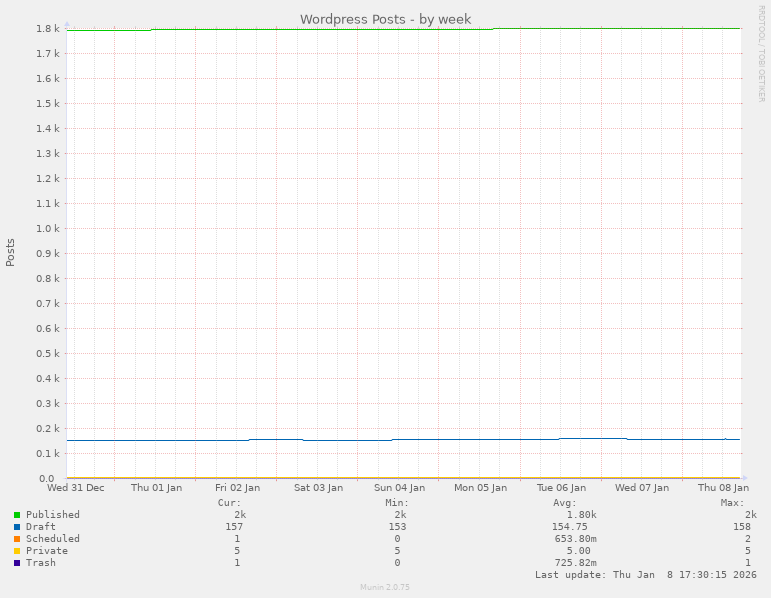This screenshot has height=598, width=771.
Task: Click the 'Fri 02 Jan' x-axis label
Action: [237, 488]
